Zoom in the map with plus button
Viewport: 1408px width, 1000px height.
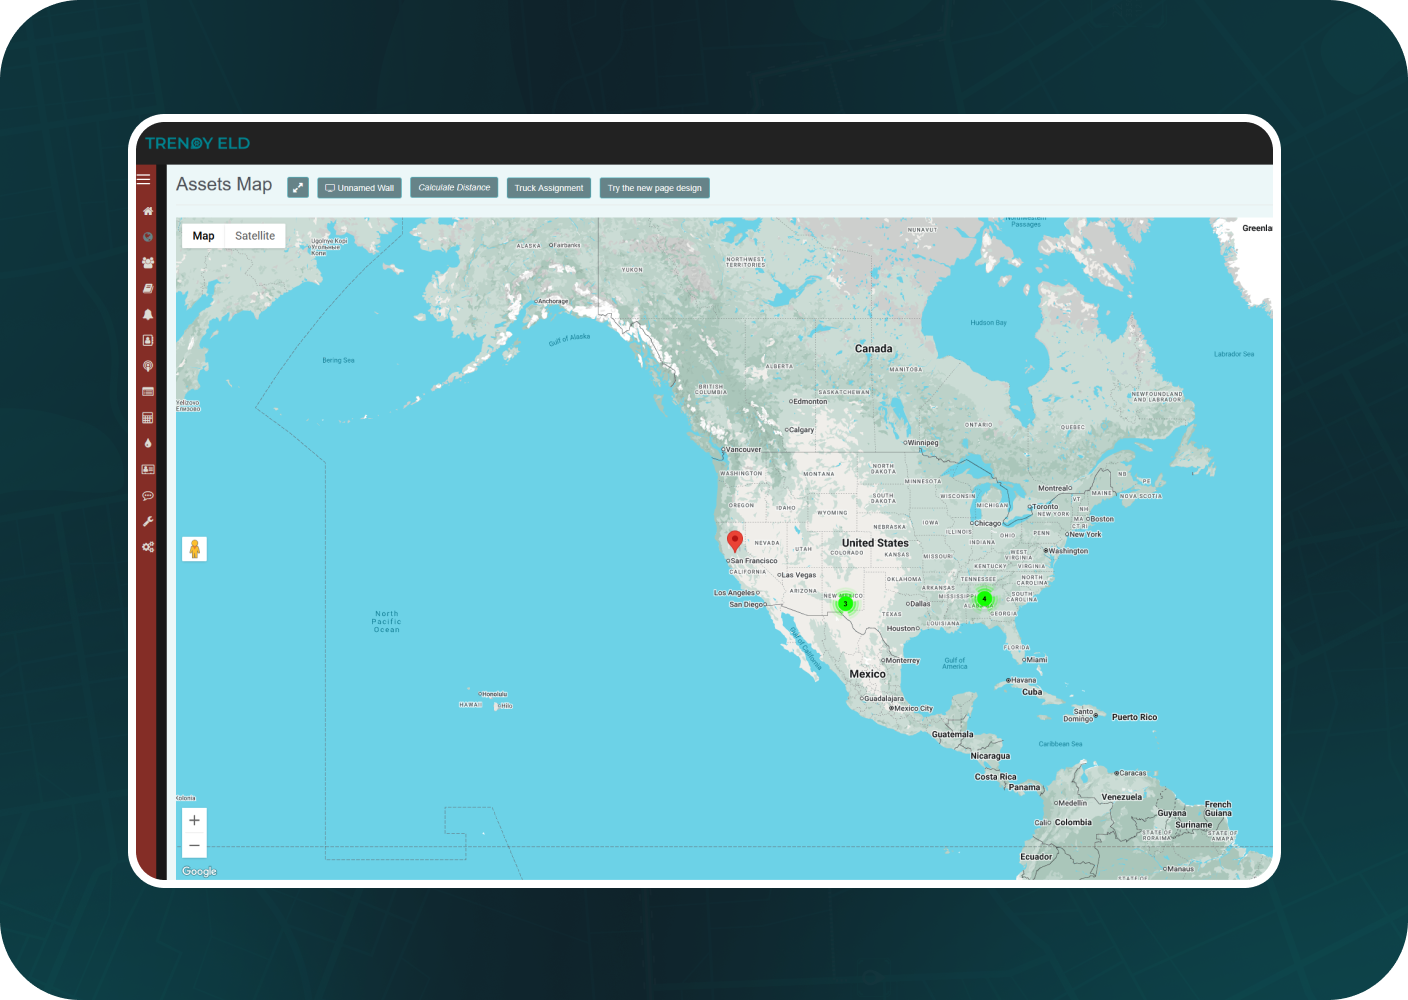194,820
